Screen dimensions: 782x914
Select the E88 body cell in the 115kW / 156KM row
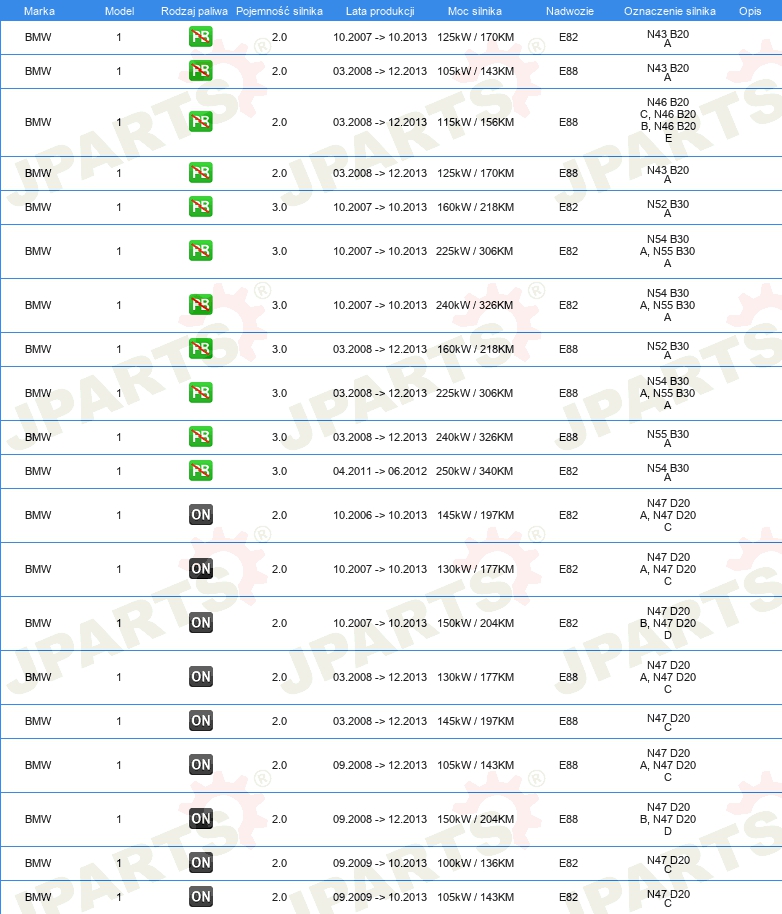(568, 122)
